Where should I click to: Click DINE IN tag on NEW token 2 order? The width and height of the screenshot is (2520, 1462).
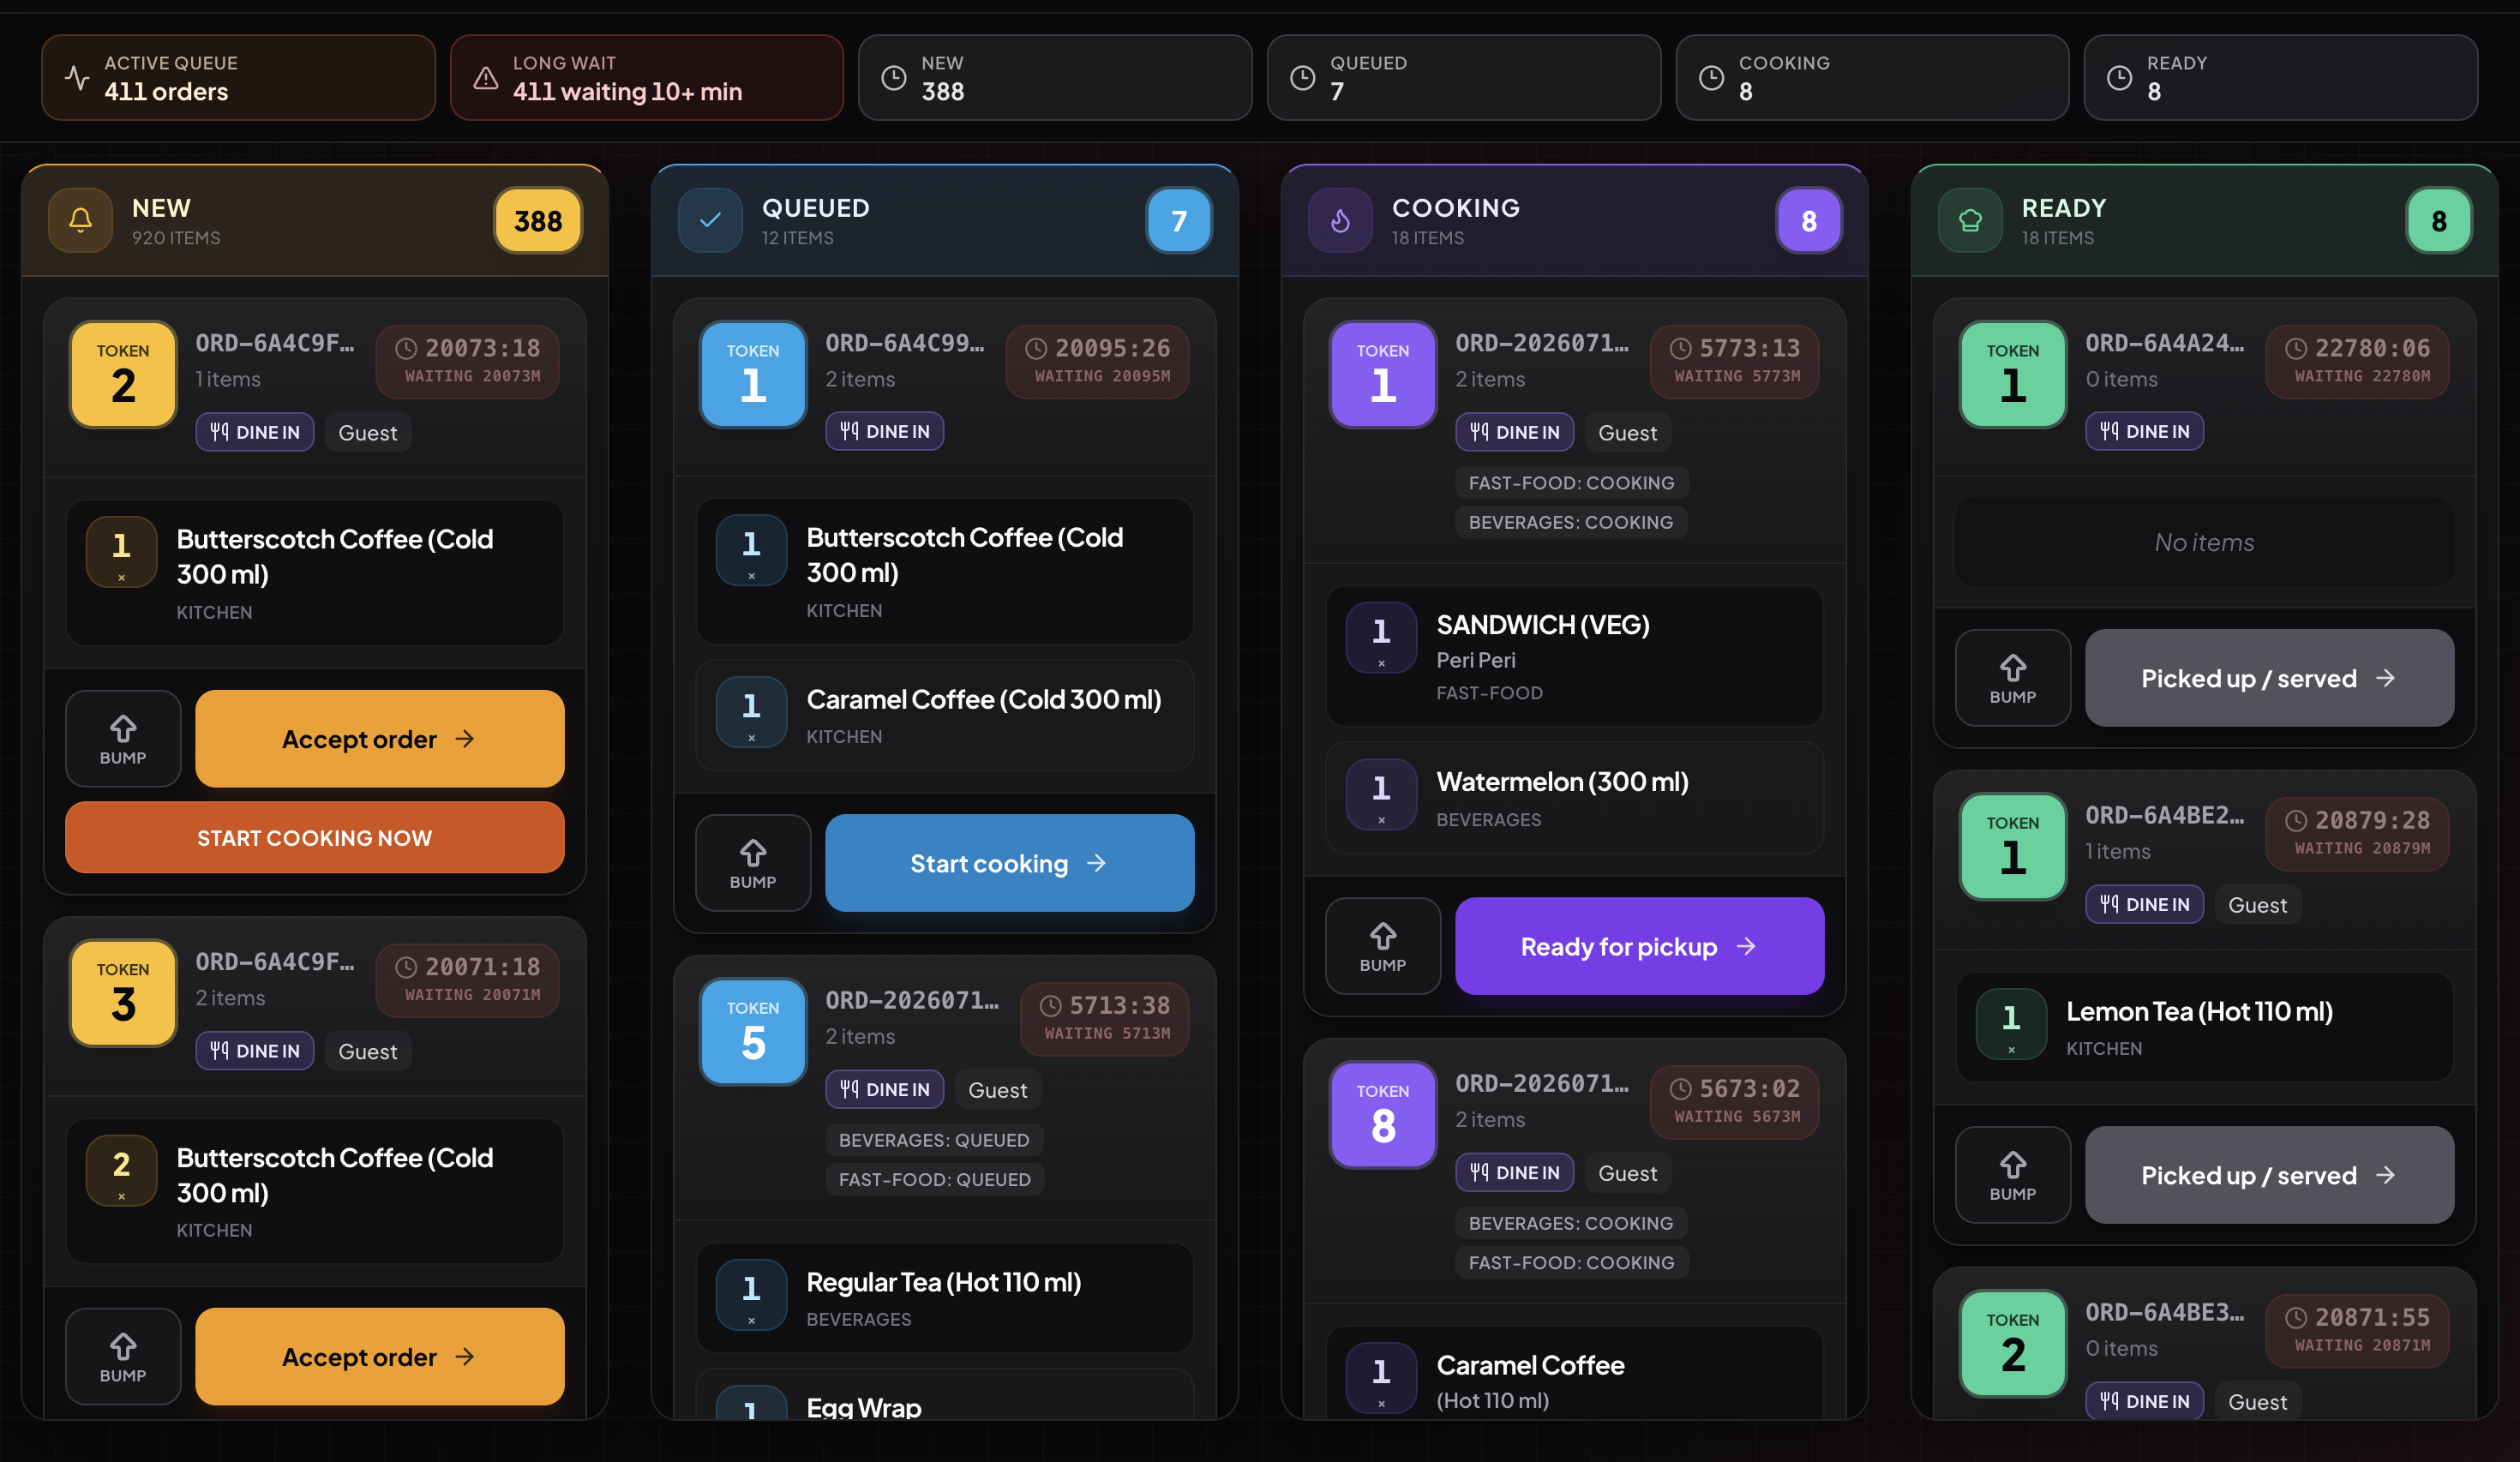pos(255,432)
